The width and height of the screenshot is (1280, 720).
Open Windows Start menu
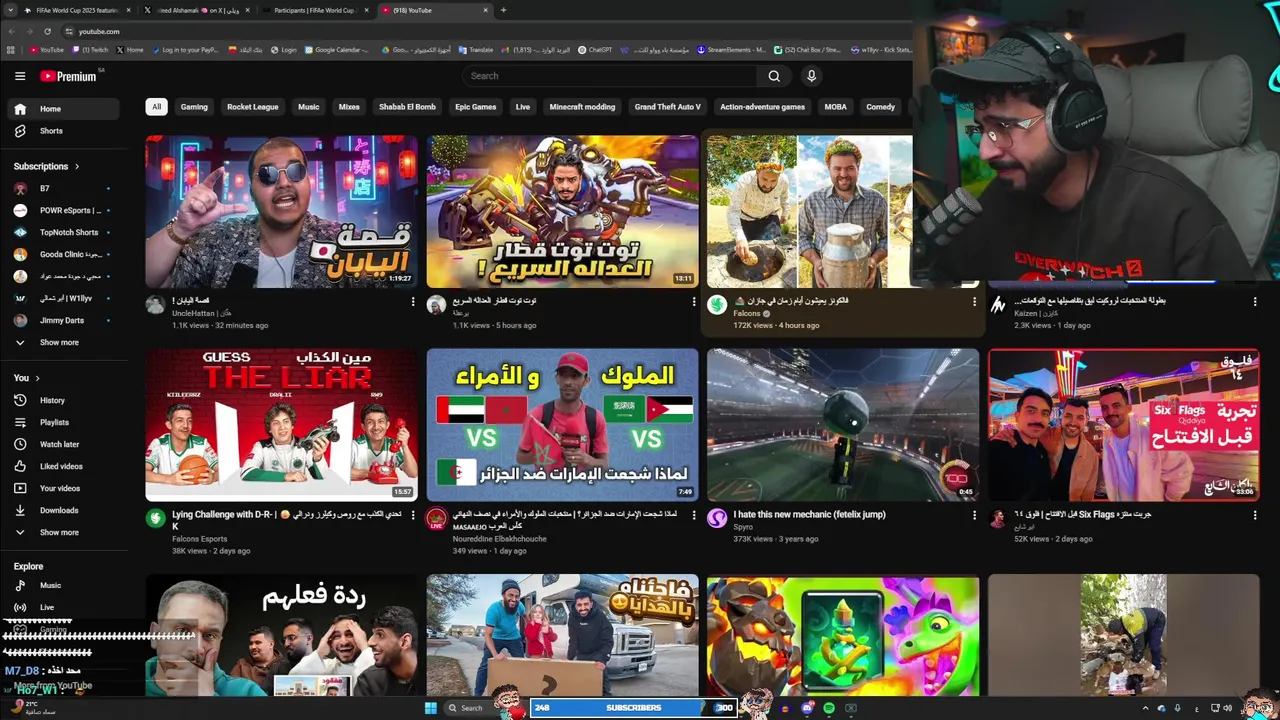tap(431, 708)
